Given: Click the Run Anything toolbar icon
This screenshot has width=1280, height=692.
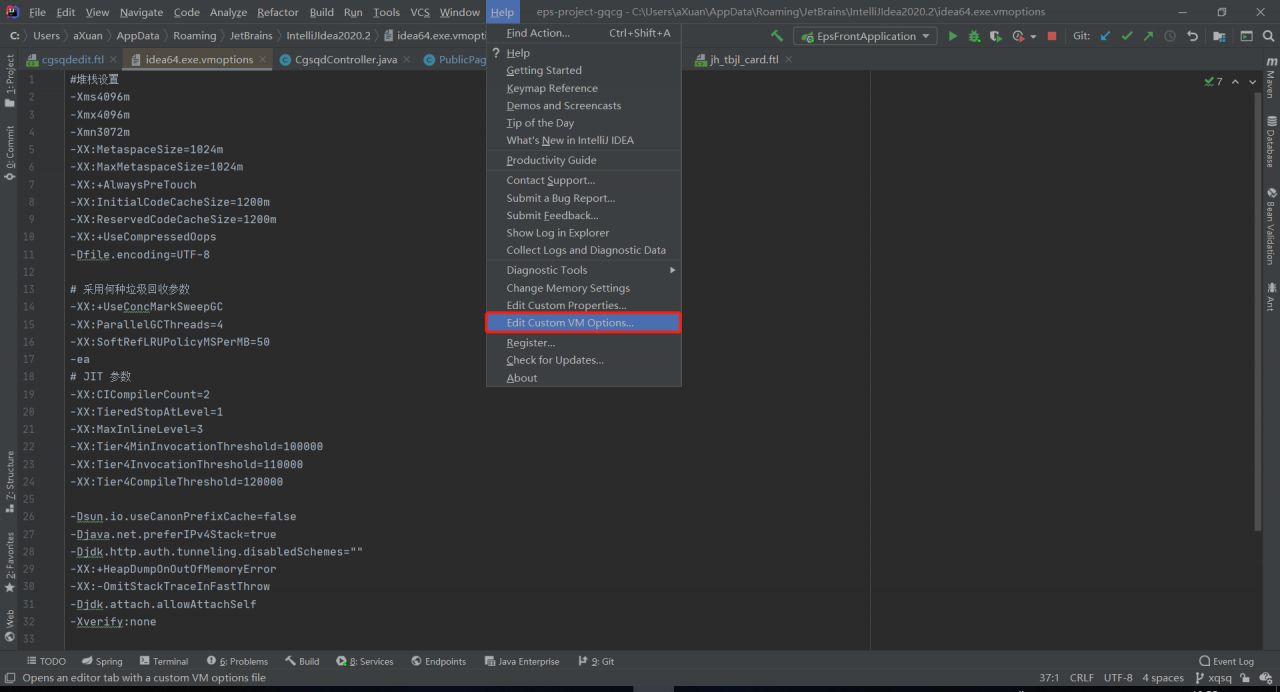Looking at the screenshot, I should 1246,36.
